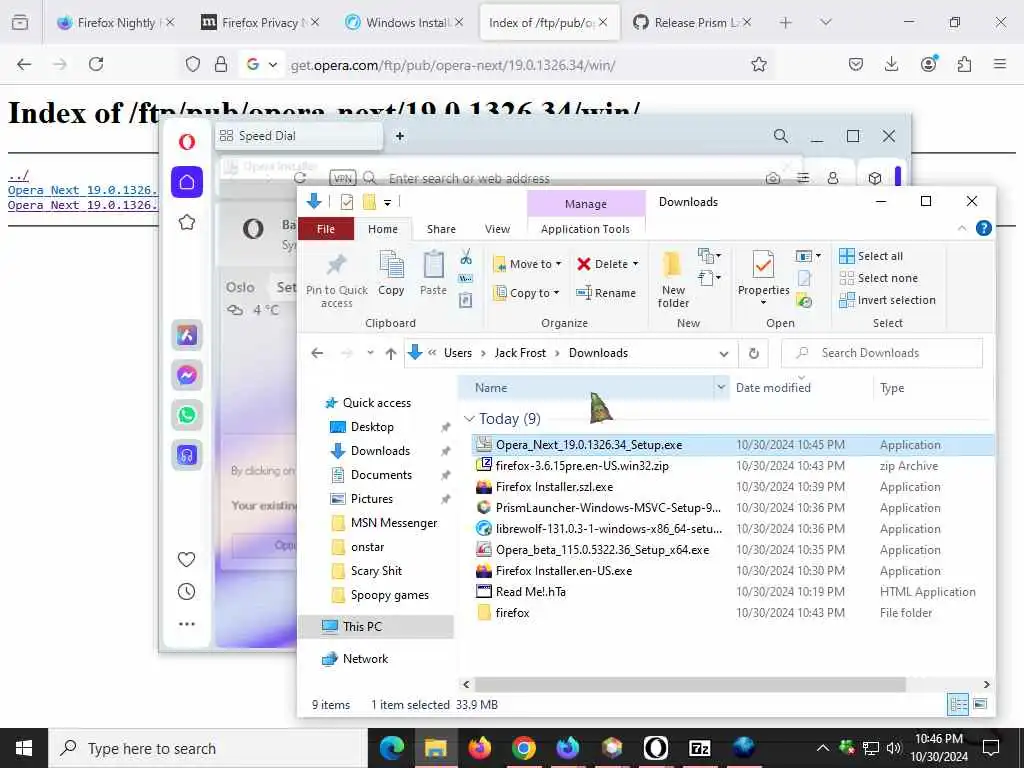Open the Delete dropdown arrow
This screenshot has height=768, width=1024.
635,264
